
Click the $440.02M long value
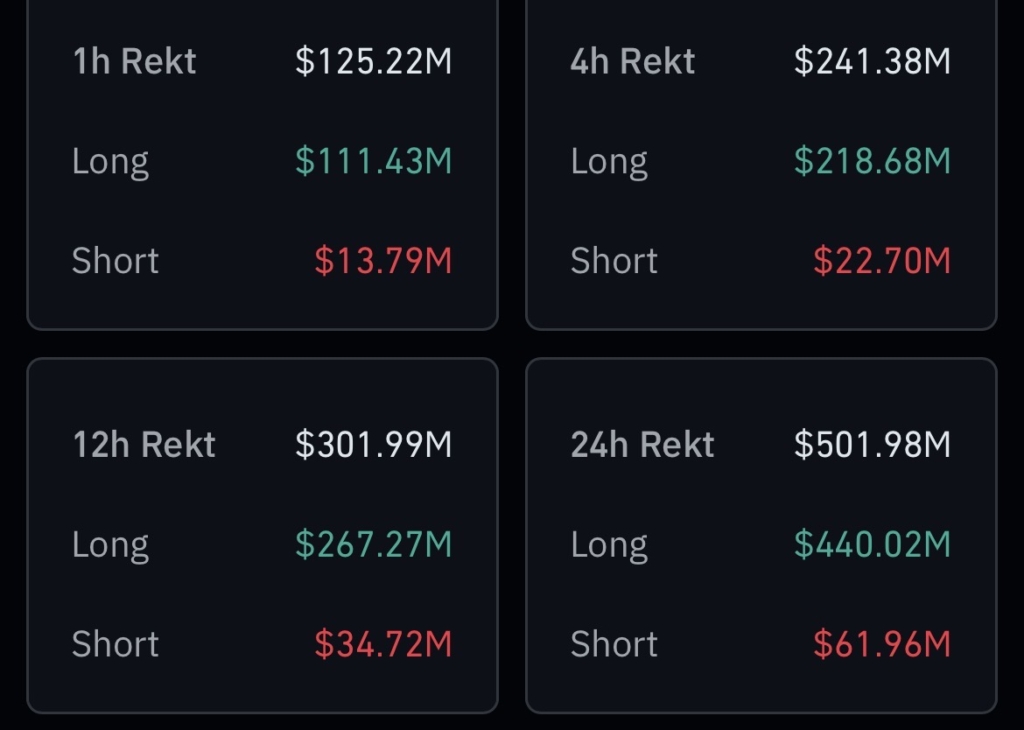872,545
